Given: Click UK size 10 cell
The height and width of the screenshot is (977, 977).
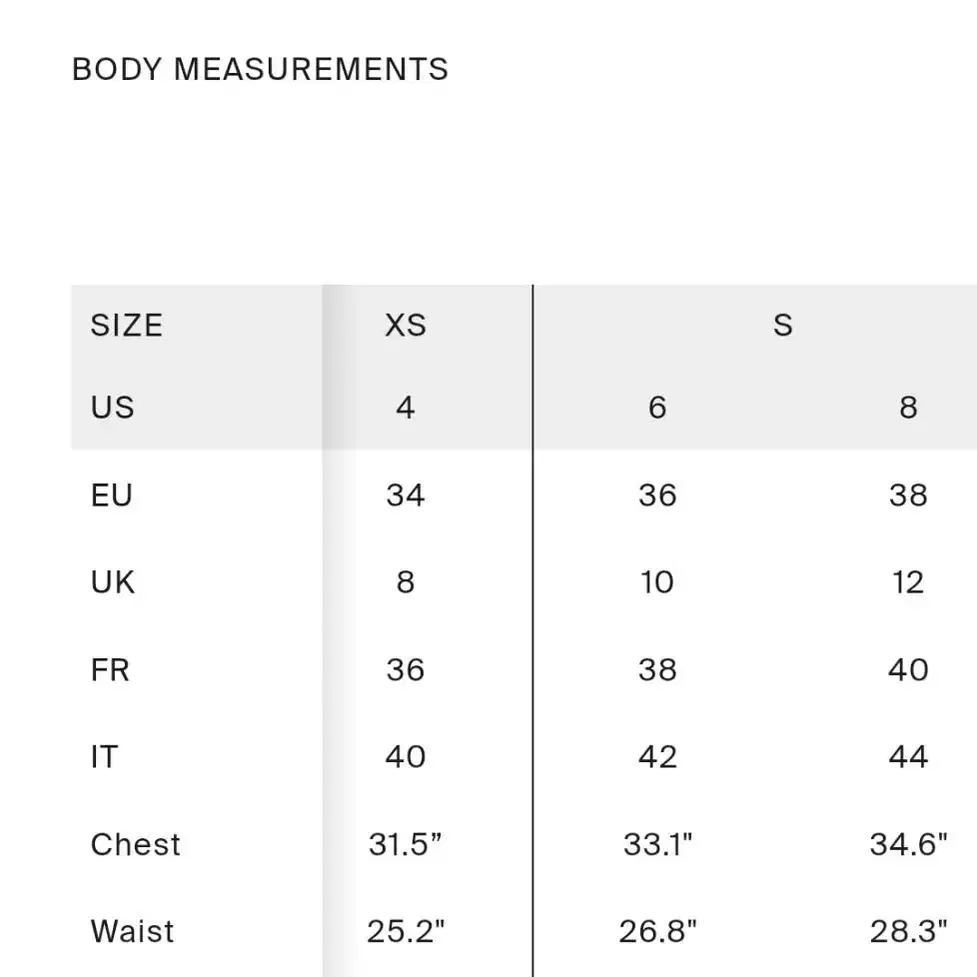Looking at the screenshot, I should click(657, 583).
